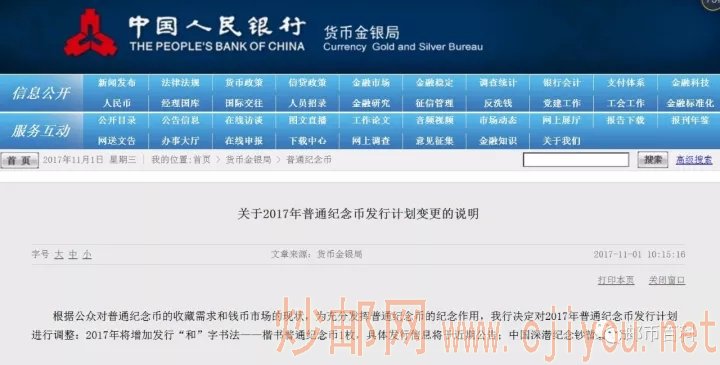Click the 搜索 search button

(x=652, y=160)
